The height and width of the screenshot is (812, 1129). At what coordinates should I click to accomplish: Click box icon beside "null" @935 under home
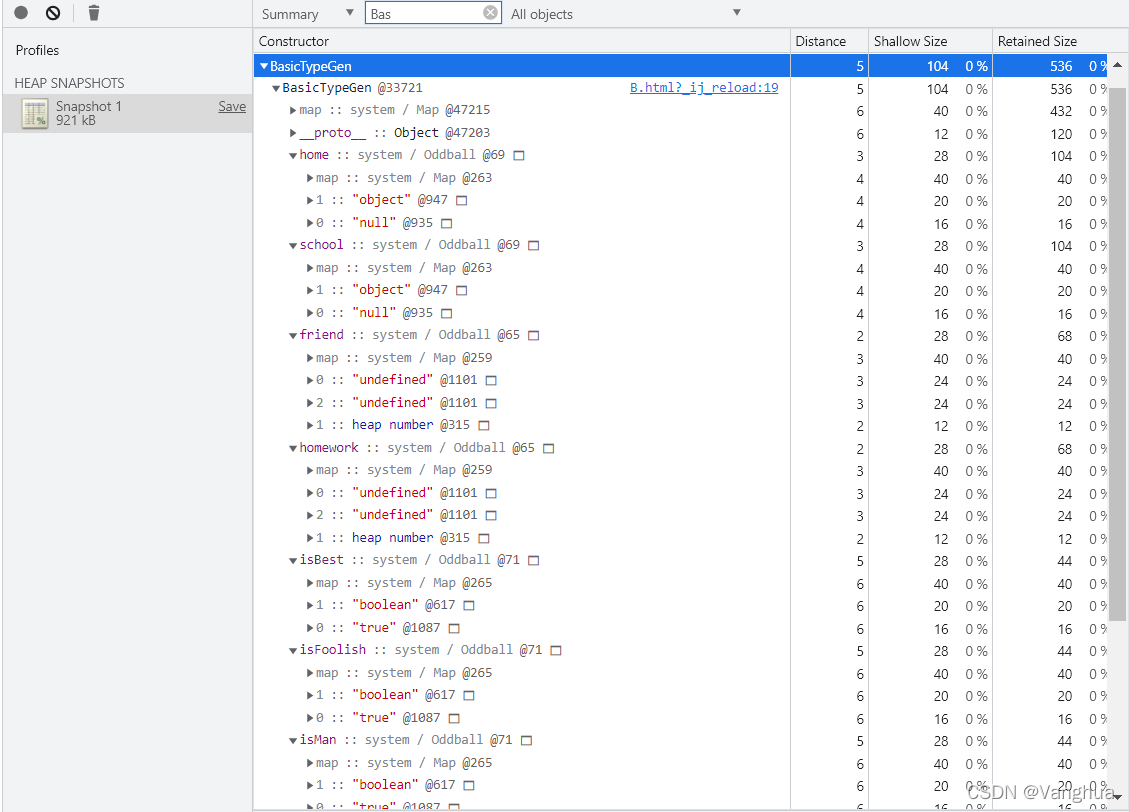446,224
